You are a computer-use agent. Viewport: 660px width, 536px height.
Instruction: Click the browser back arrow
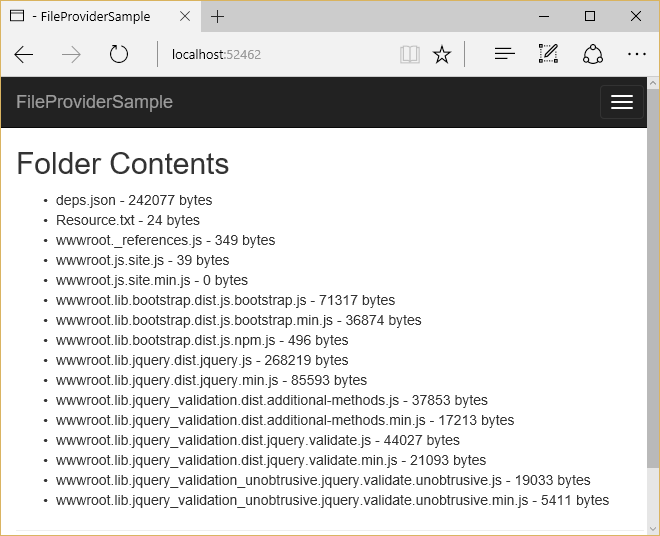click(x=24, y=55)
